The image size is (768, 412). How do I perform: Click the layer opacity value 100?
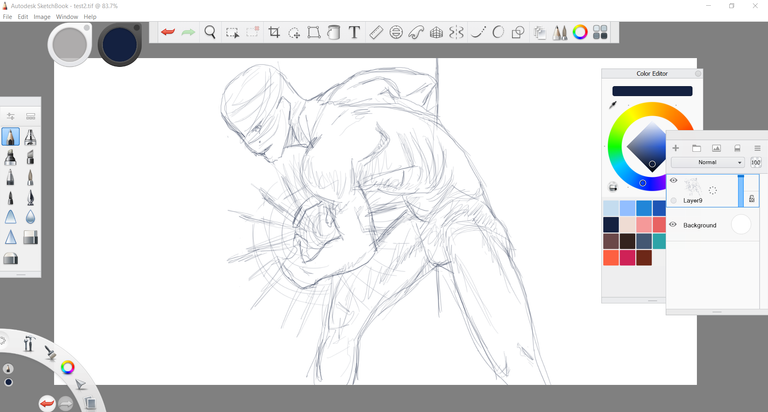[x=756, y=162]
